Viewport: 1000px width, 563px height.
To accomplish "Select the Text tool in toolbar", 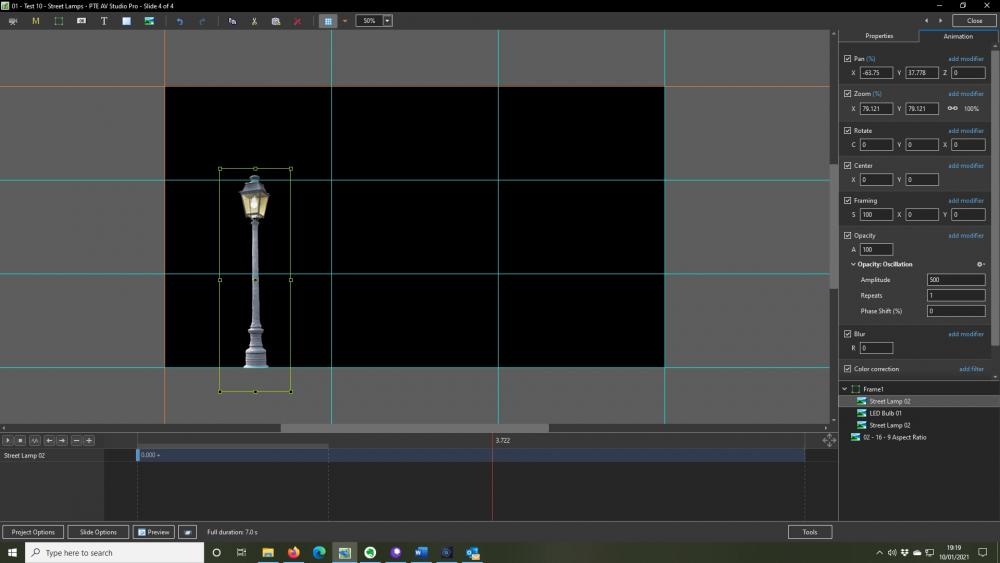I will tap(104, 21).
